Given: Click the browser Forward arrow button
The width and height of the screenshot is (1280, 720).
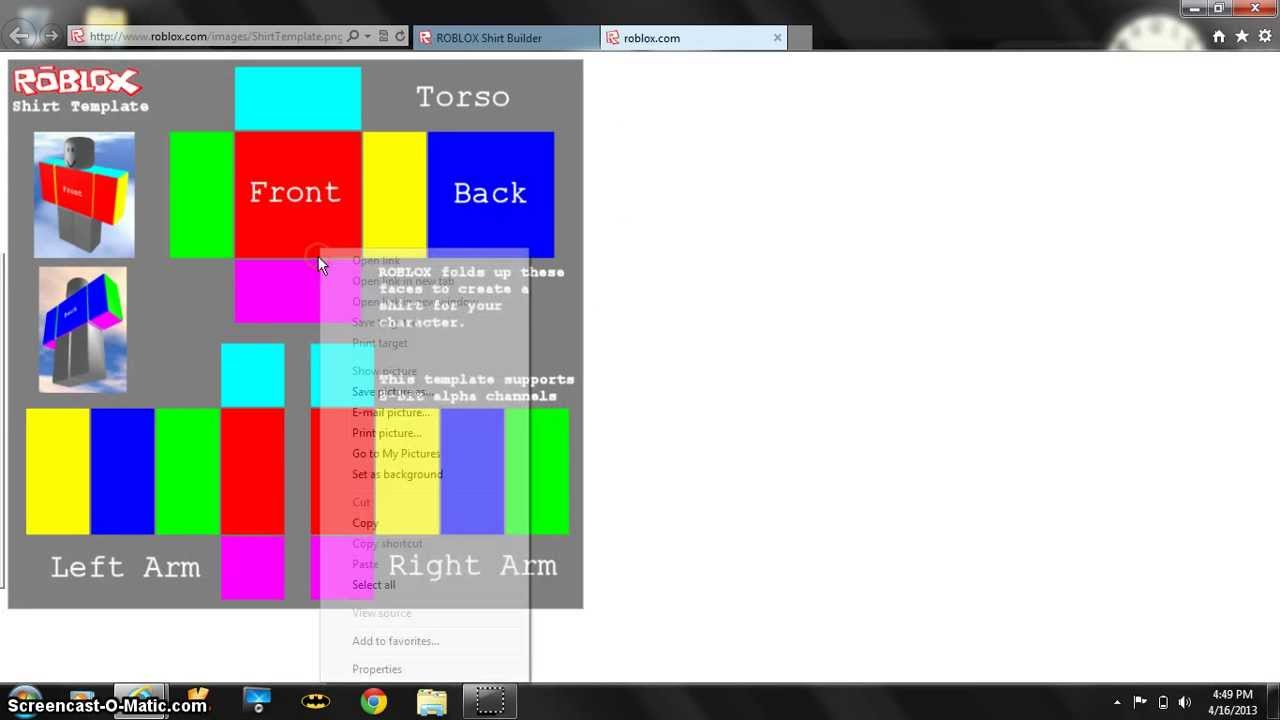Looking at the screenshot, I should point(50,37).
